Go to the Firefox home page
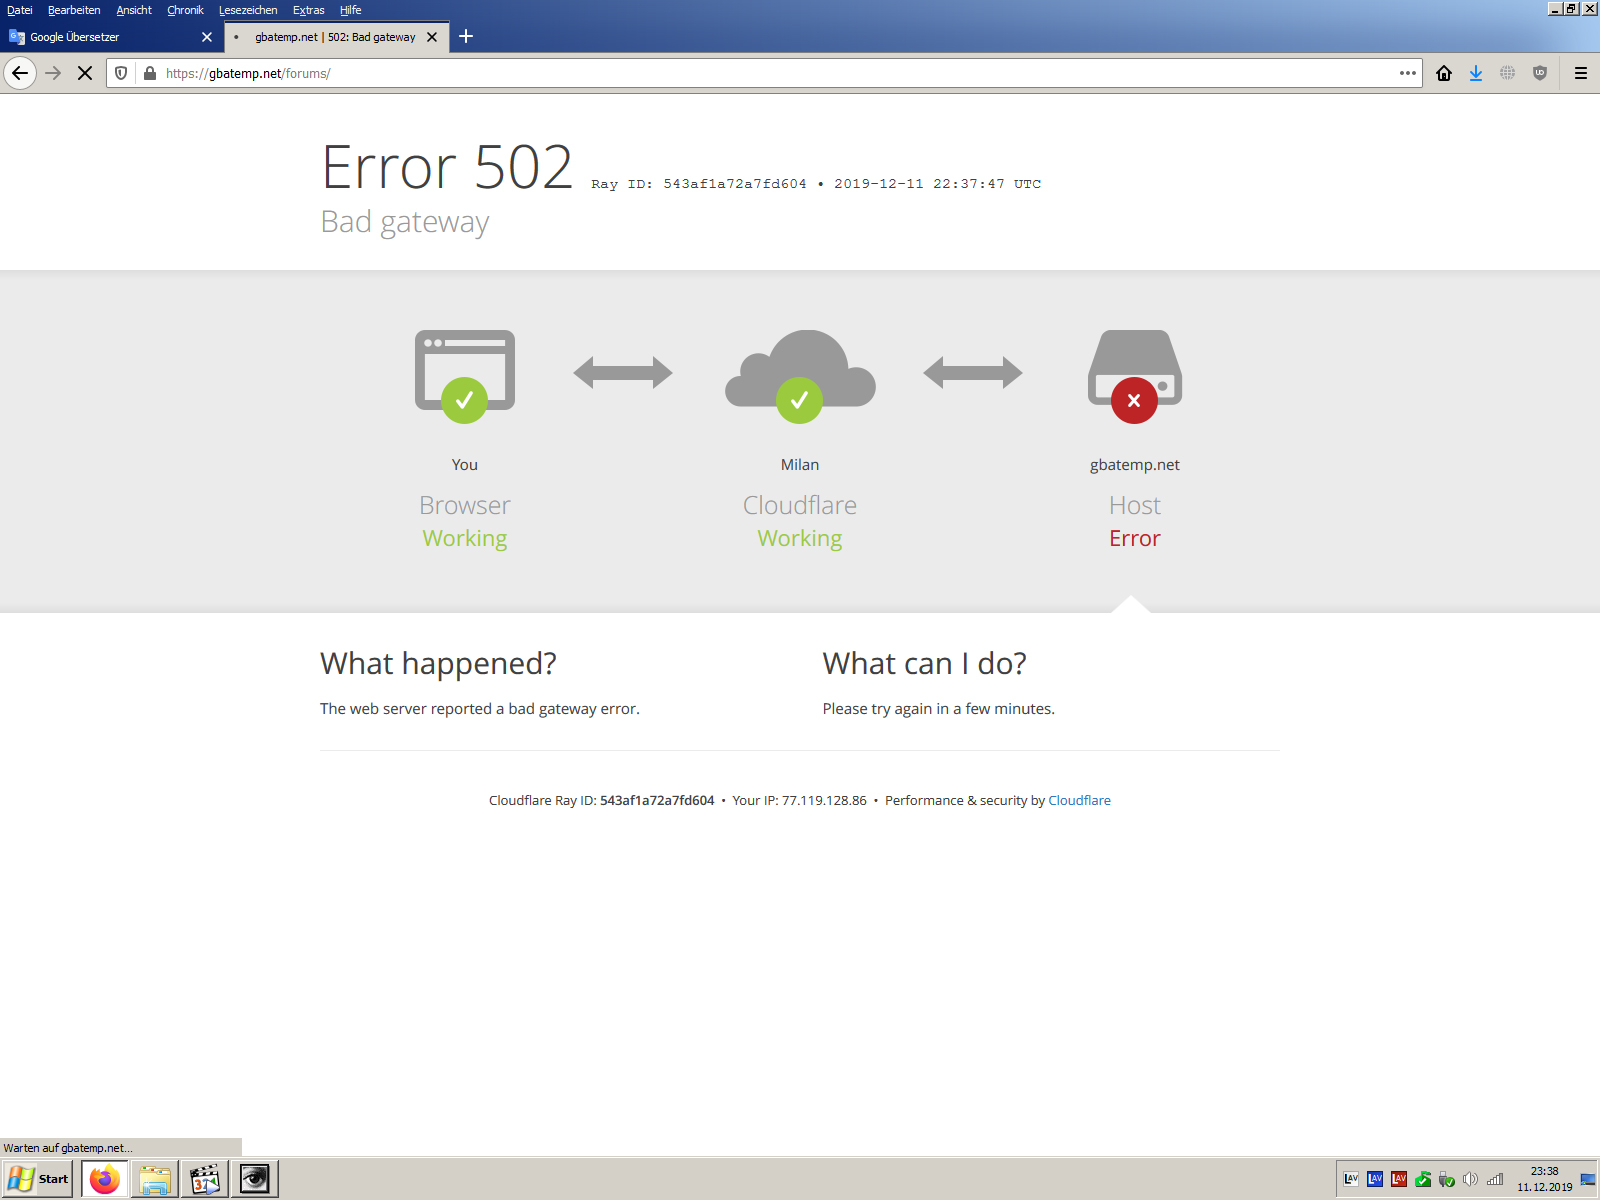This screenshot has height=1200, width=1600. pos(1444,73)
